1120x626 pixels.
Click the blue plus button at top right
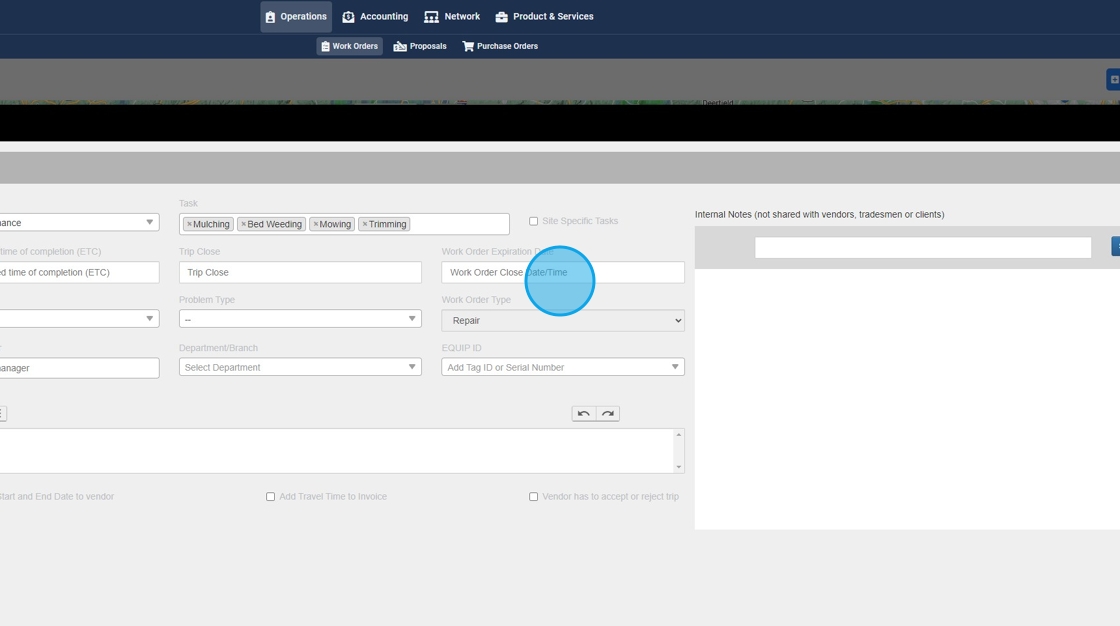(1114, 79)
